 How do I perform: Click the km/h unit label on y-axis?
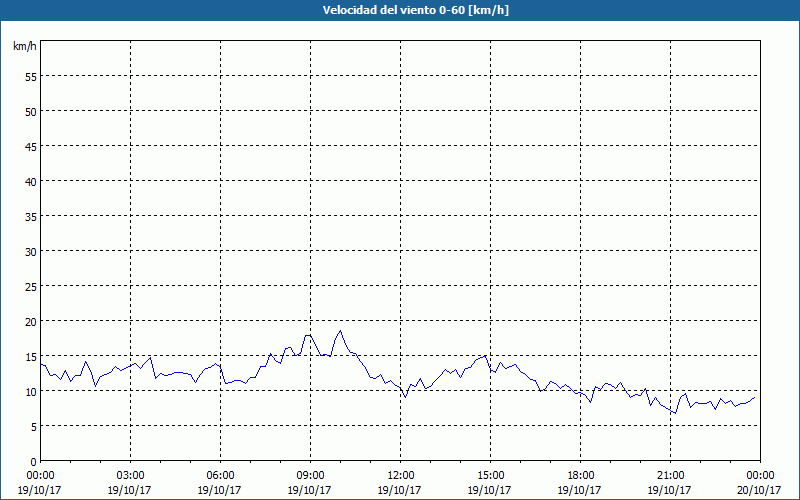25,46
